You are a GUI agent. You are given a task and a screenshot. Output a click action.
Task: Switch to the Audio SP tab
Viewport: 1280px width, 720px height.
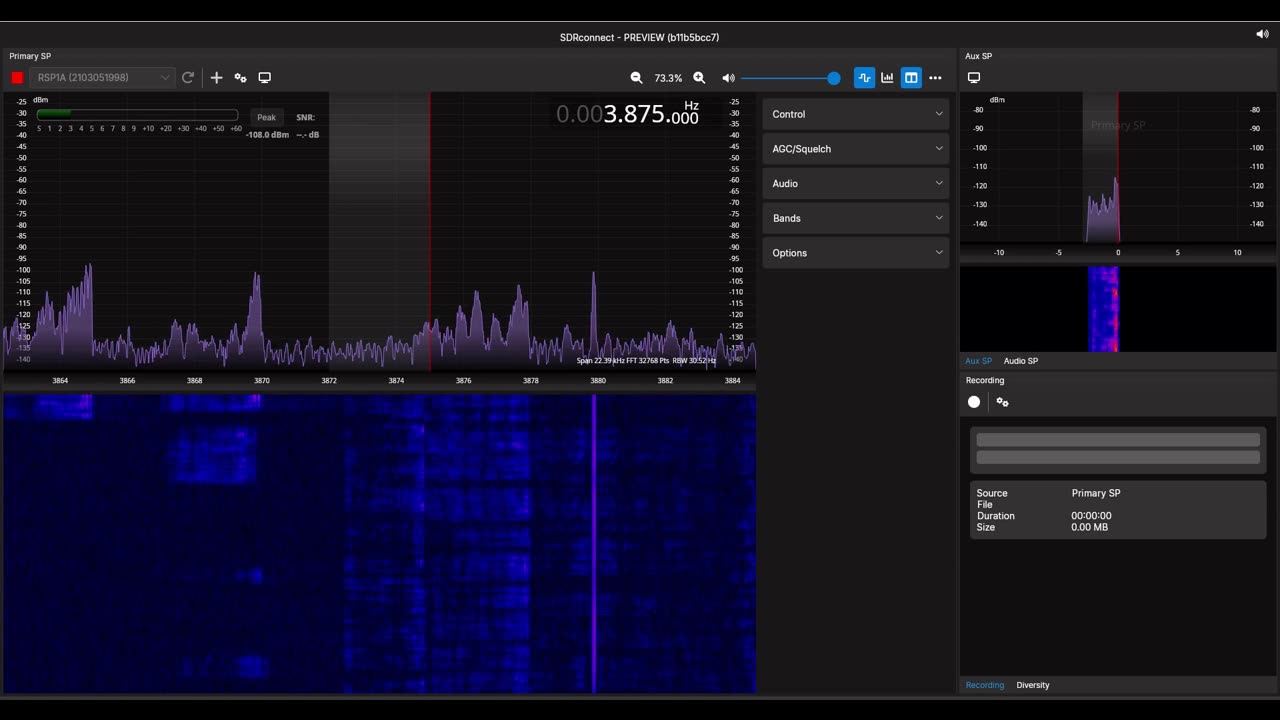(x=1020, y=361)
